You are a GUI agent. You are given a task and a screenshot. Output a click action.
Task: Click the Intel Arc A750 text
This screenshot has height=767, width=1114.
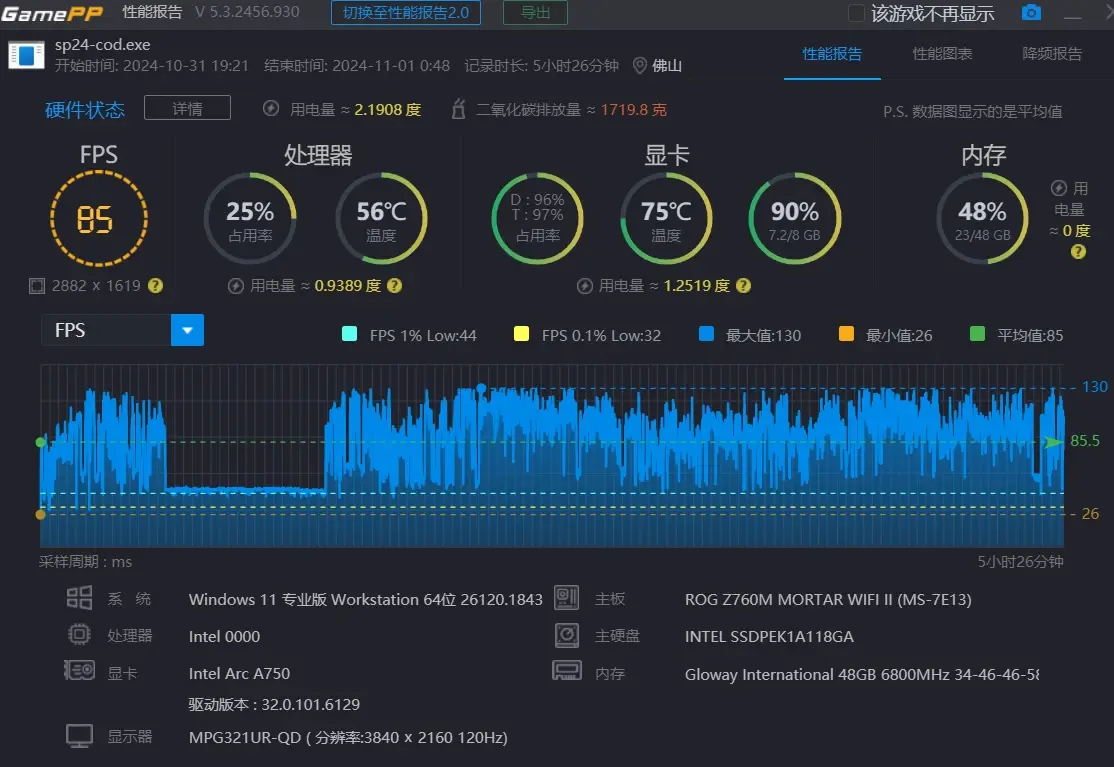tap(239, 673)
